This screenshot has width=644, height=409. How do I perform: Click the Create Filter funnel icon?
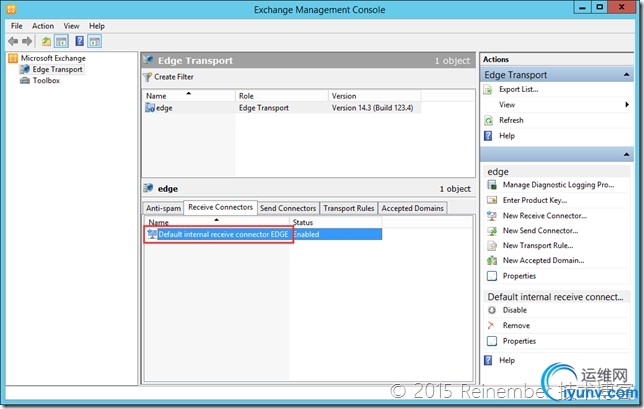point(147,77)
